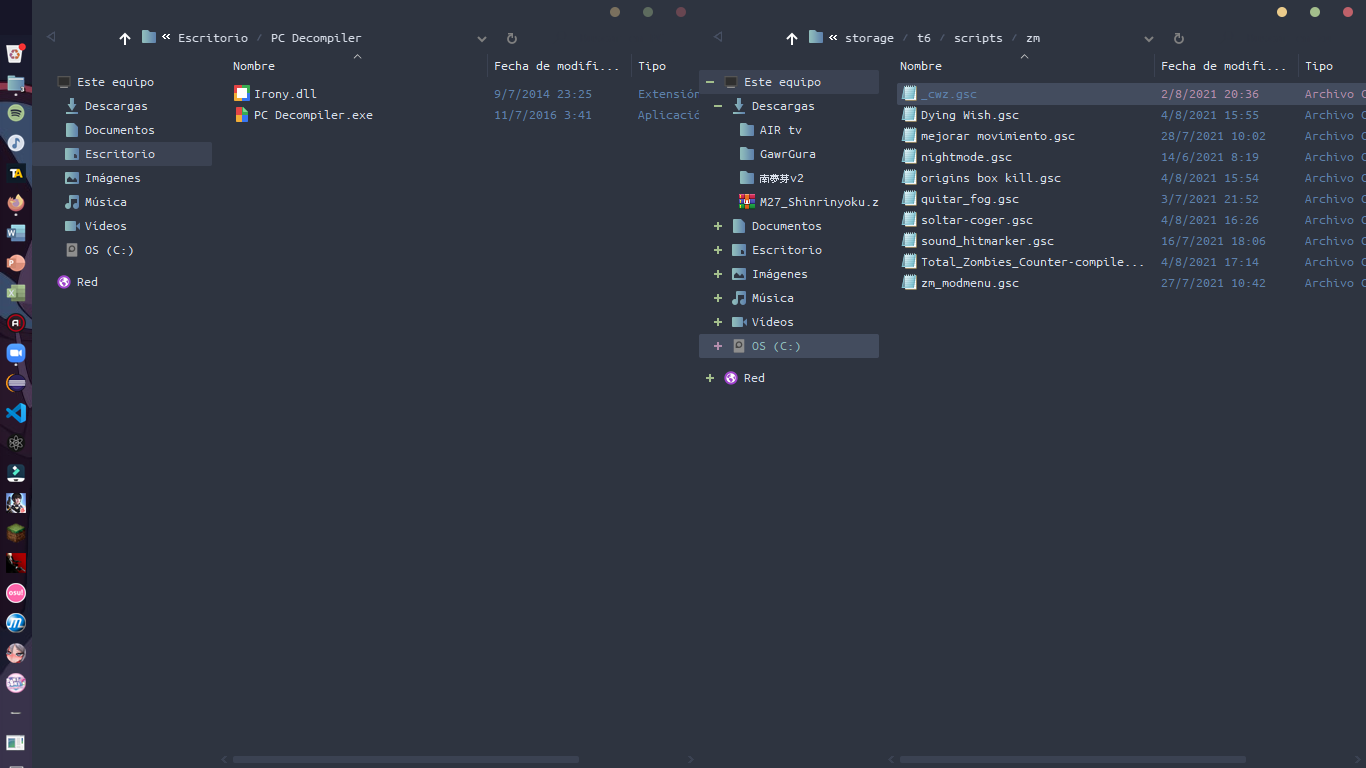
Task: Go to t6 breadcrumb segment
Action: pos(924,38)
